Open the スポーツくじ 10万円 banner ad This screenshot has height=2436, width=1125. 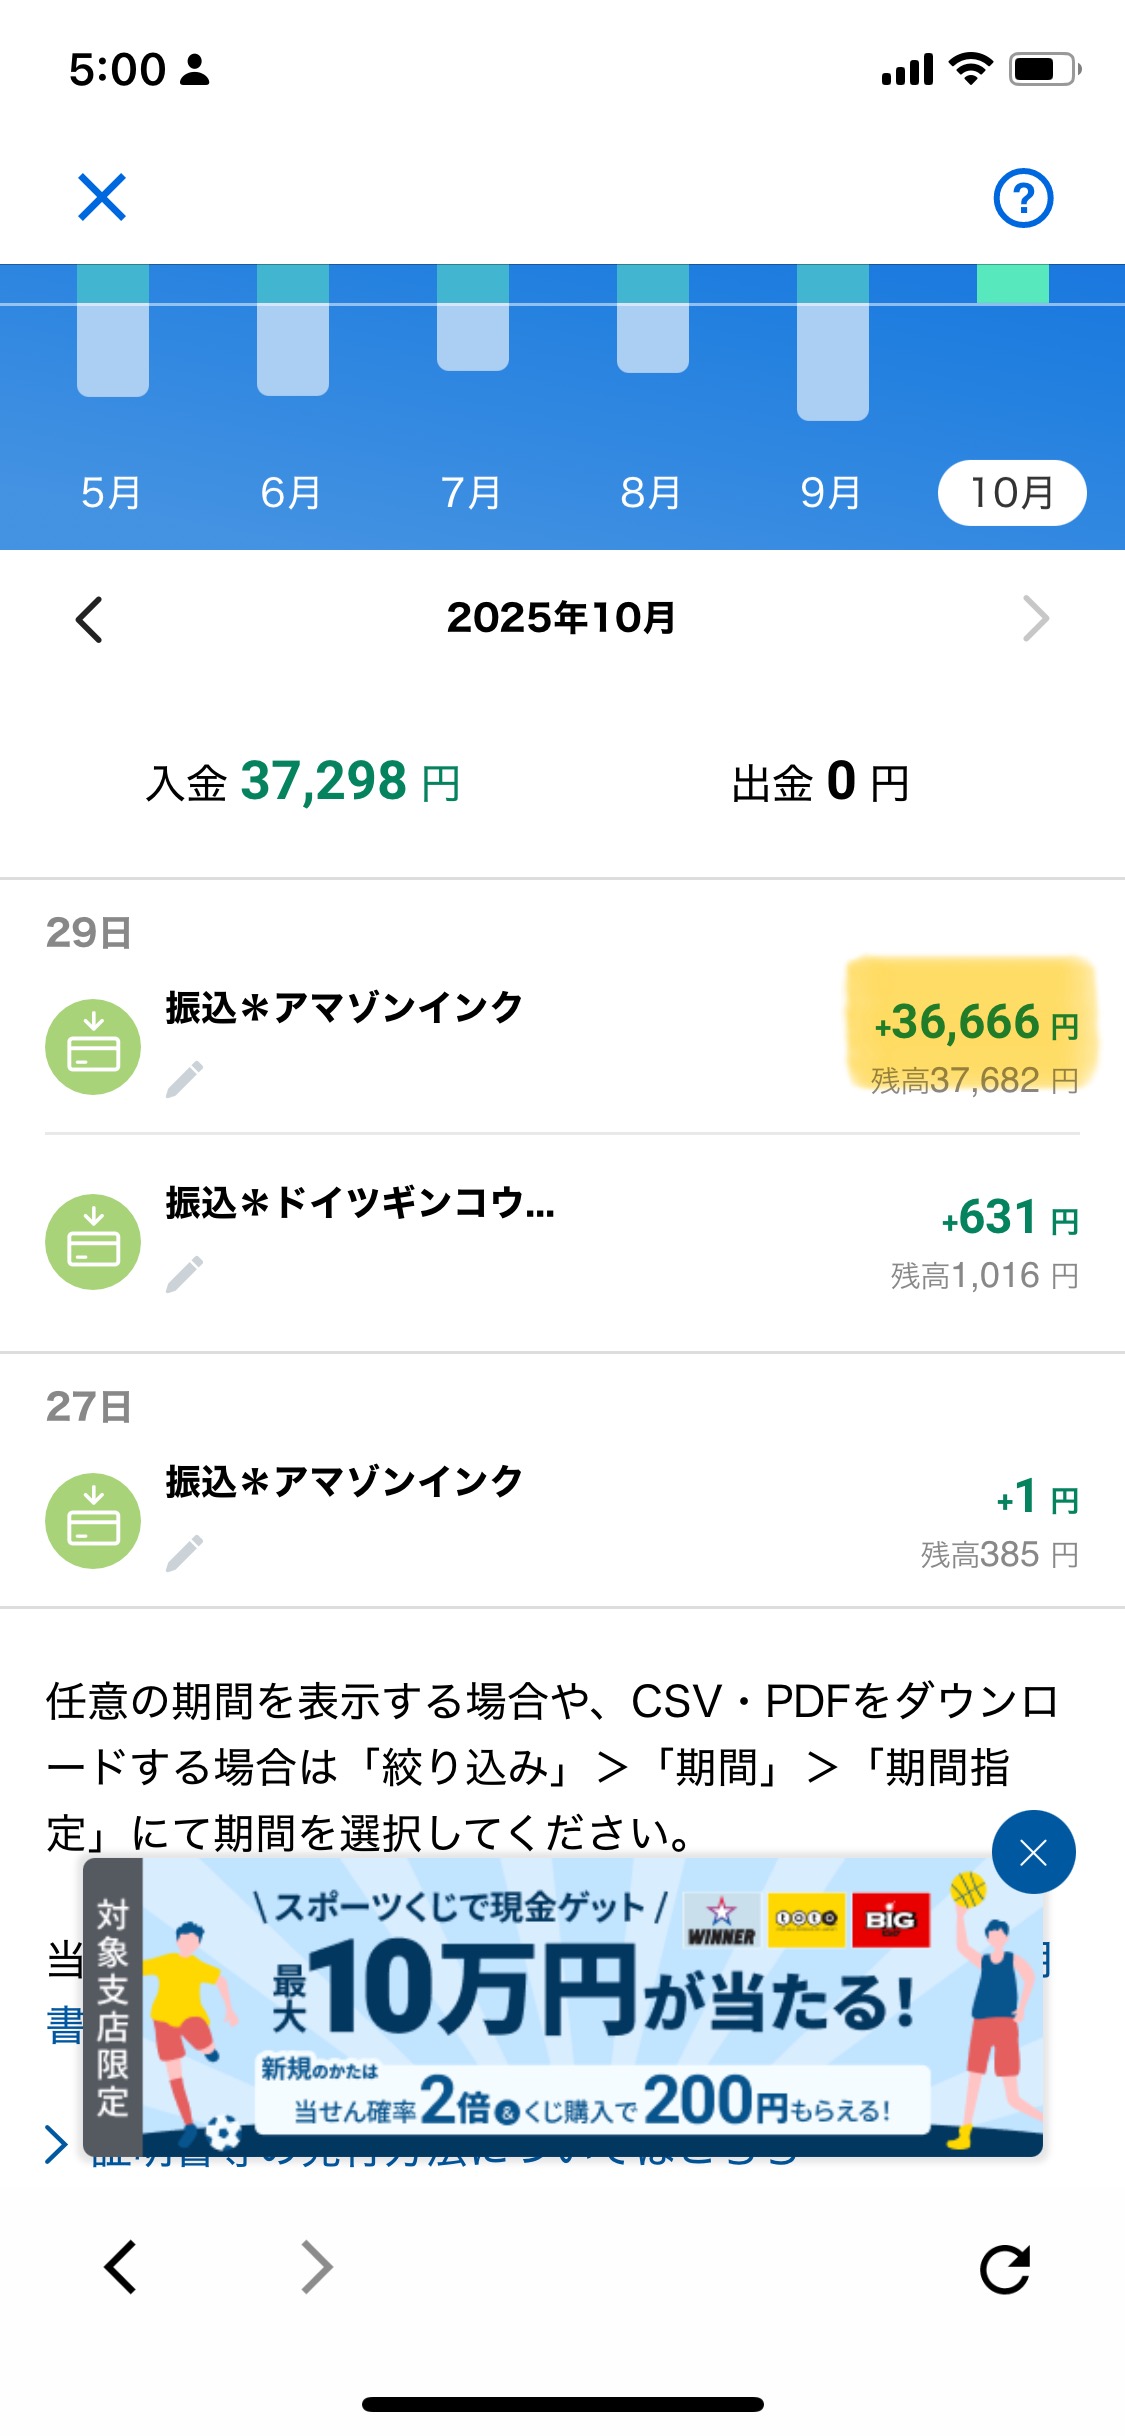point(590,2010)
